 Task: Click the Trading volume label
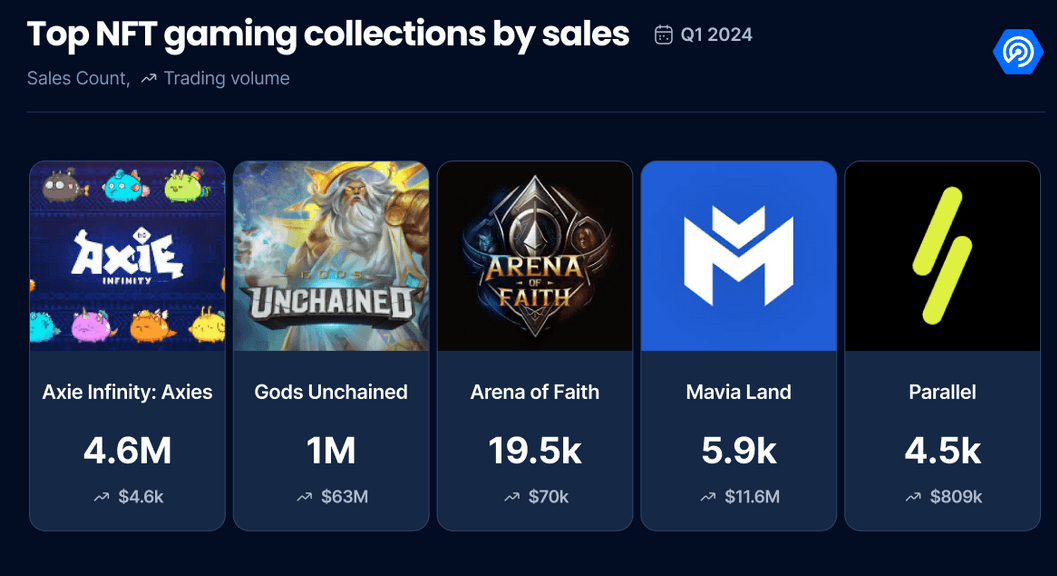pyautogui.click(x=226, y=78)
